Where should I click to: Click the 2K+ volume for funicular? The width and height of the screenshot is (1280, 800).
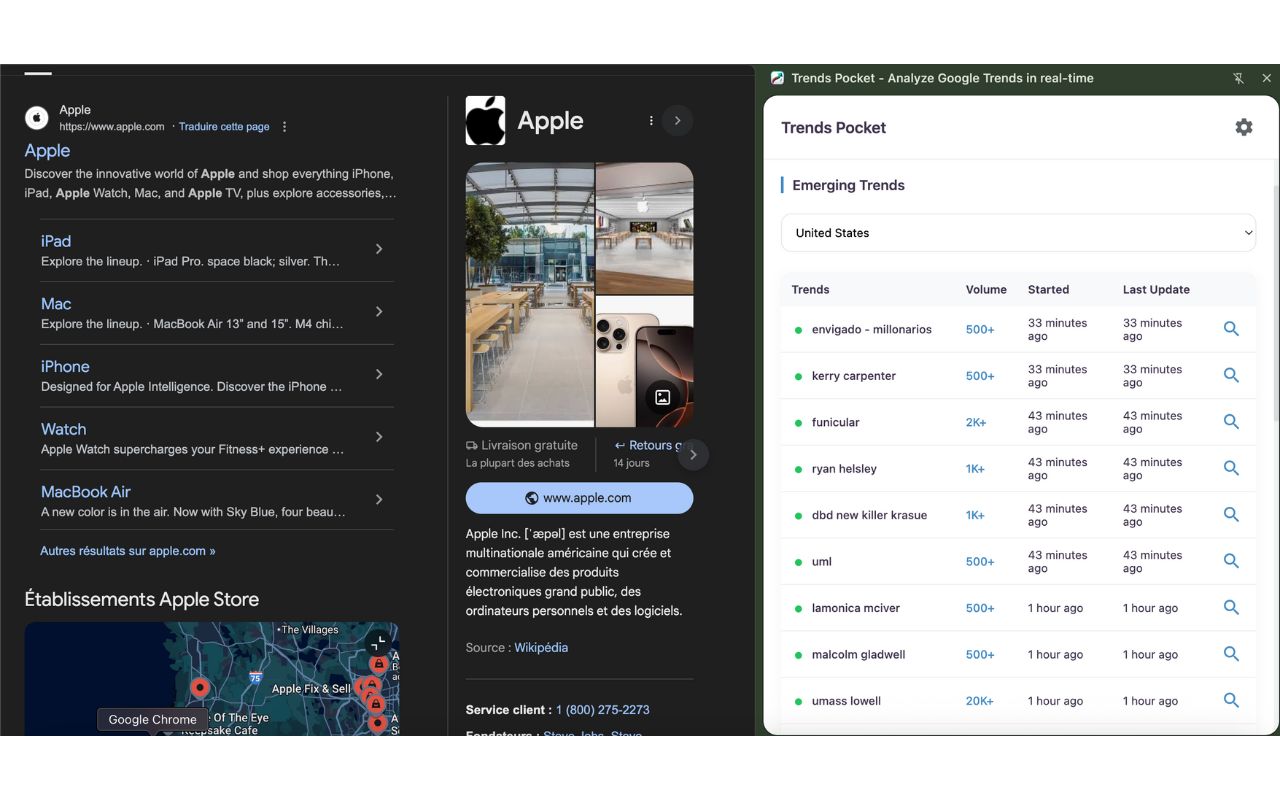pyautogui.click(x=976, y=422)
